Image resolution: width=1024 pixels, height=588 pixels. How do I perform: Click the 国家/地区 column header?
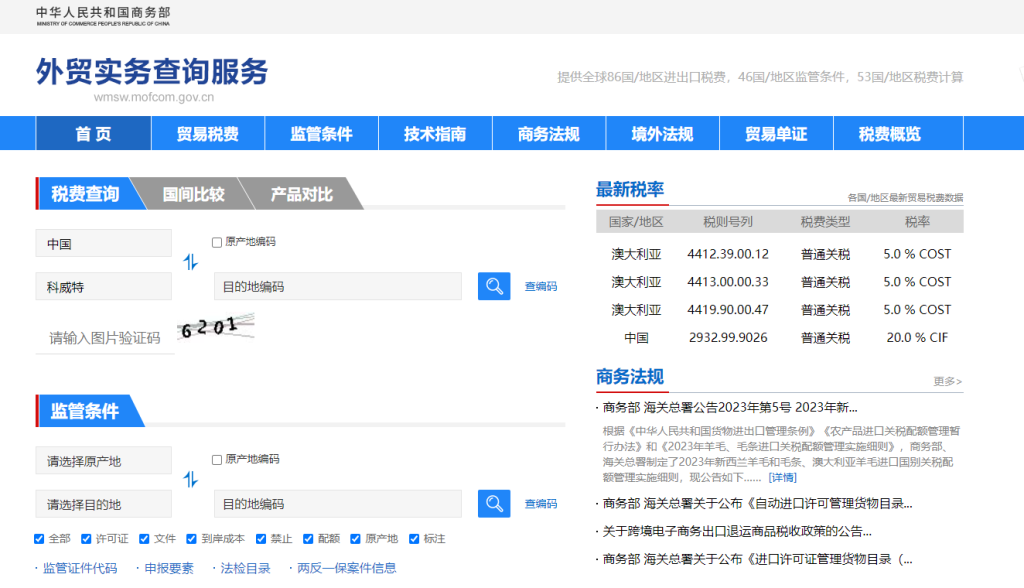636,222
